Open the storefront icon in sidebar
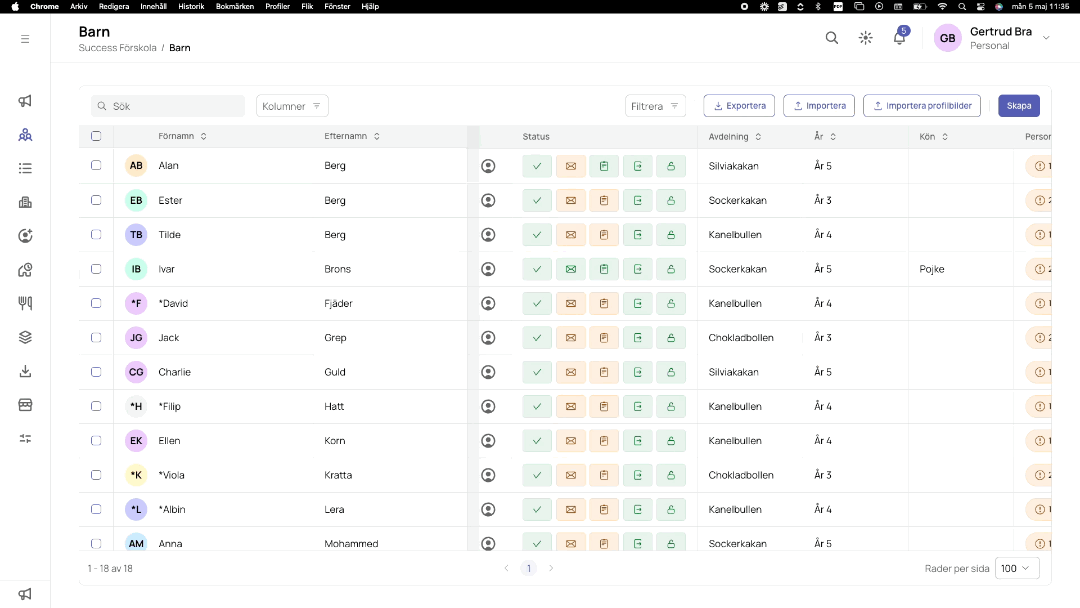The image size is (1080, 608). pos(25,405)
